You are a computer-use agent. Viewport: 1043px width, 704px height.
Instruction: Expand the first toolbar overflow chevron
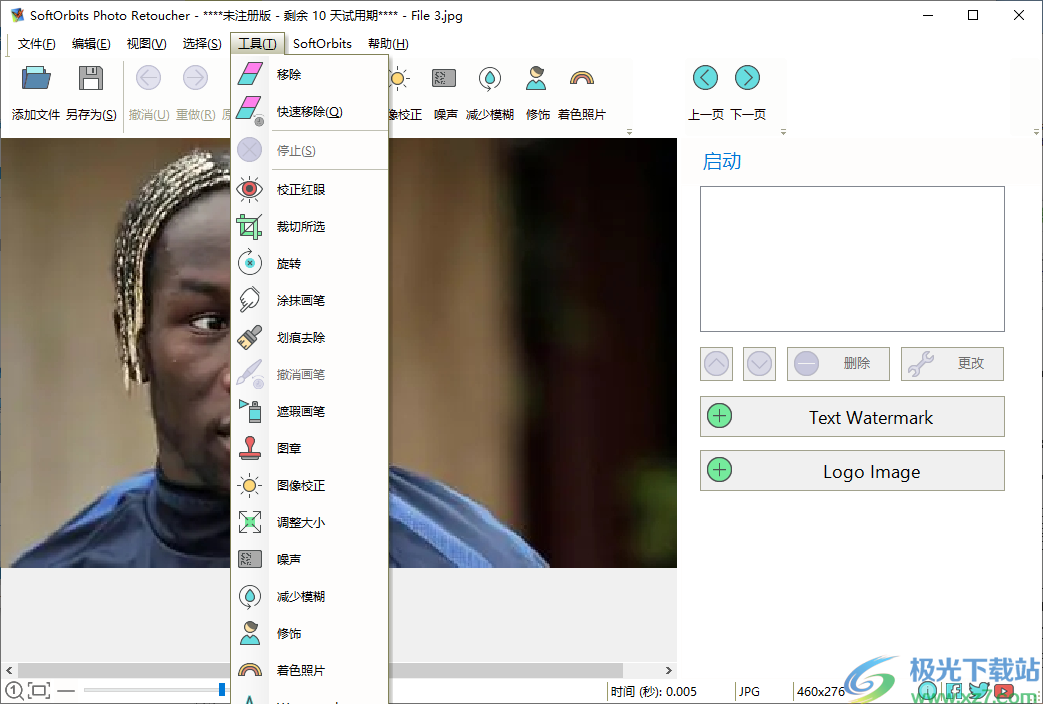[x=630, y=131]
